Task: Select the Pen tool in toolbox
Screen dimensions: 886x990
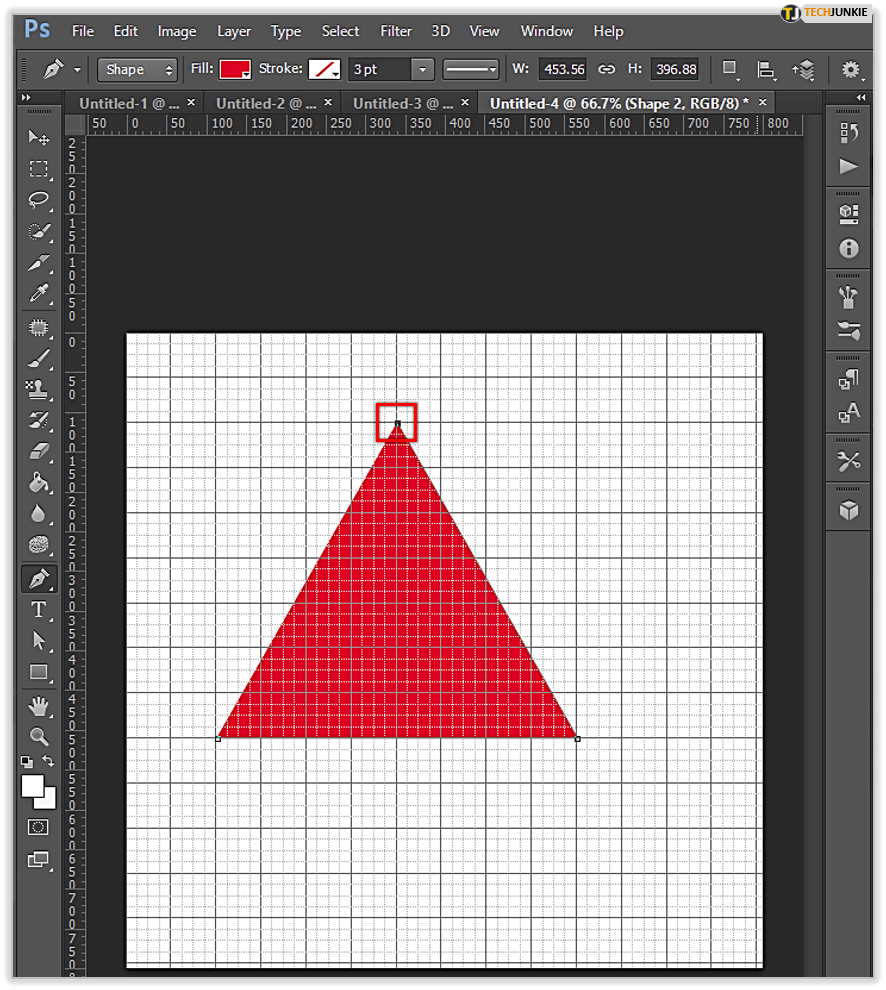Action: (x=39, y=578)
